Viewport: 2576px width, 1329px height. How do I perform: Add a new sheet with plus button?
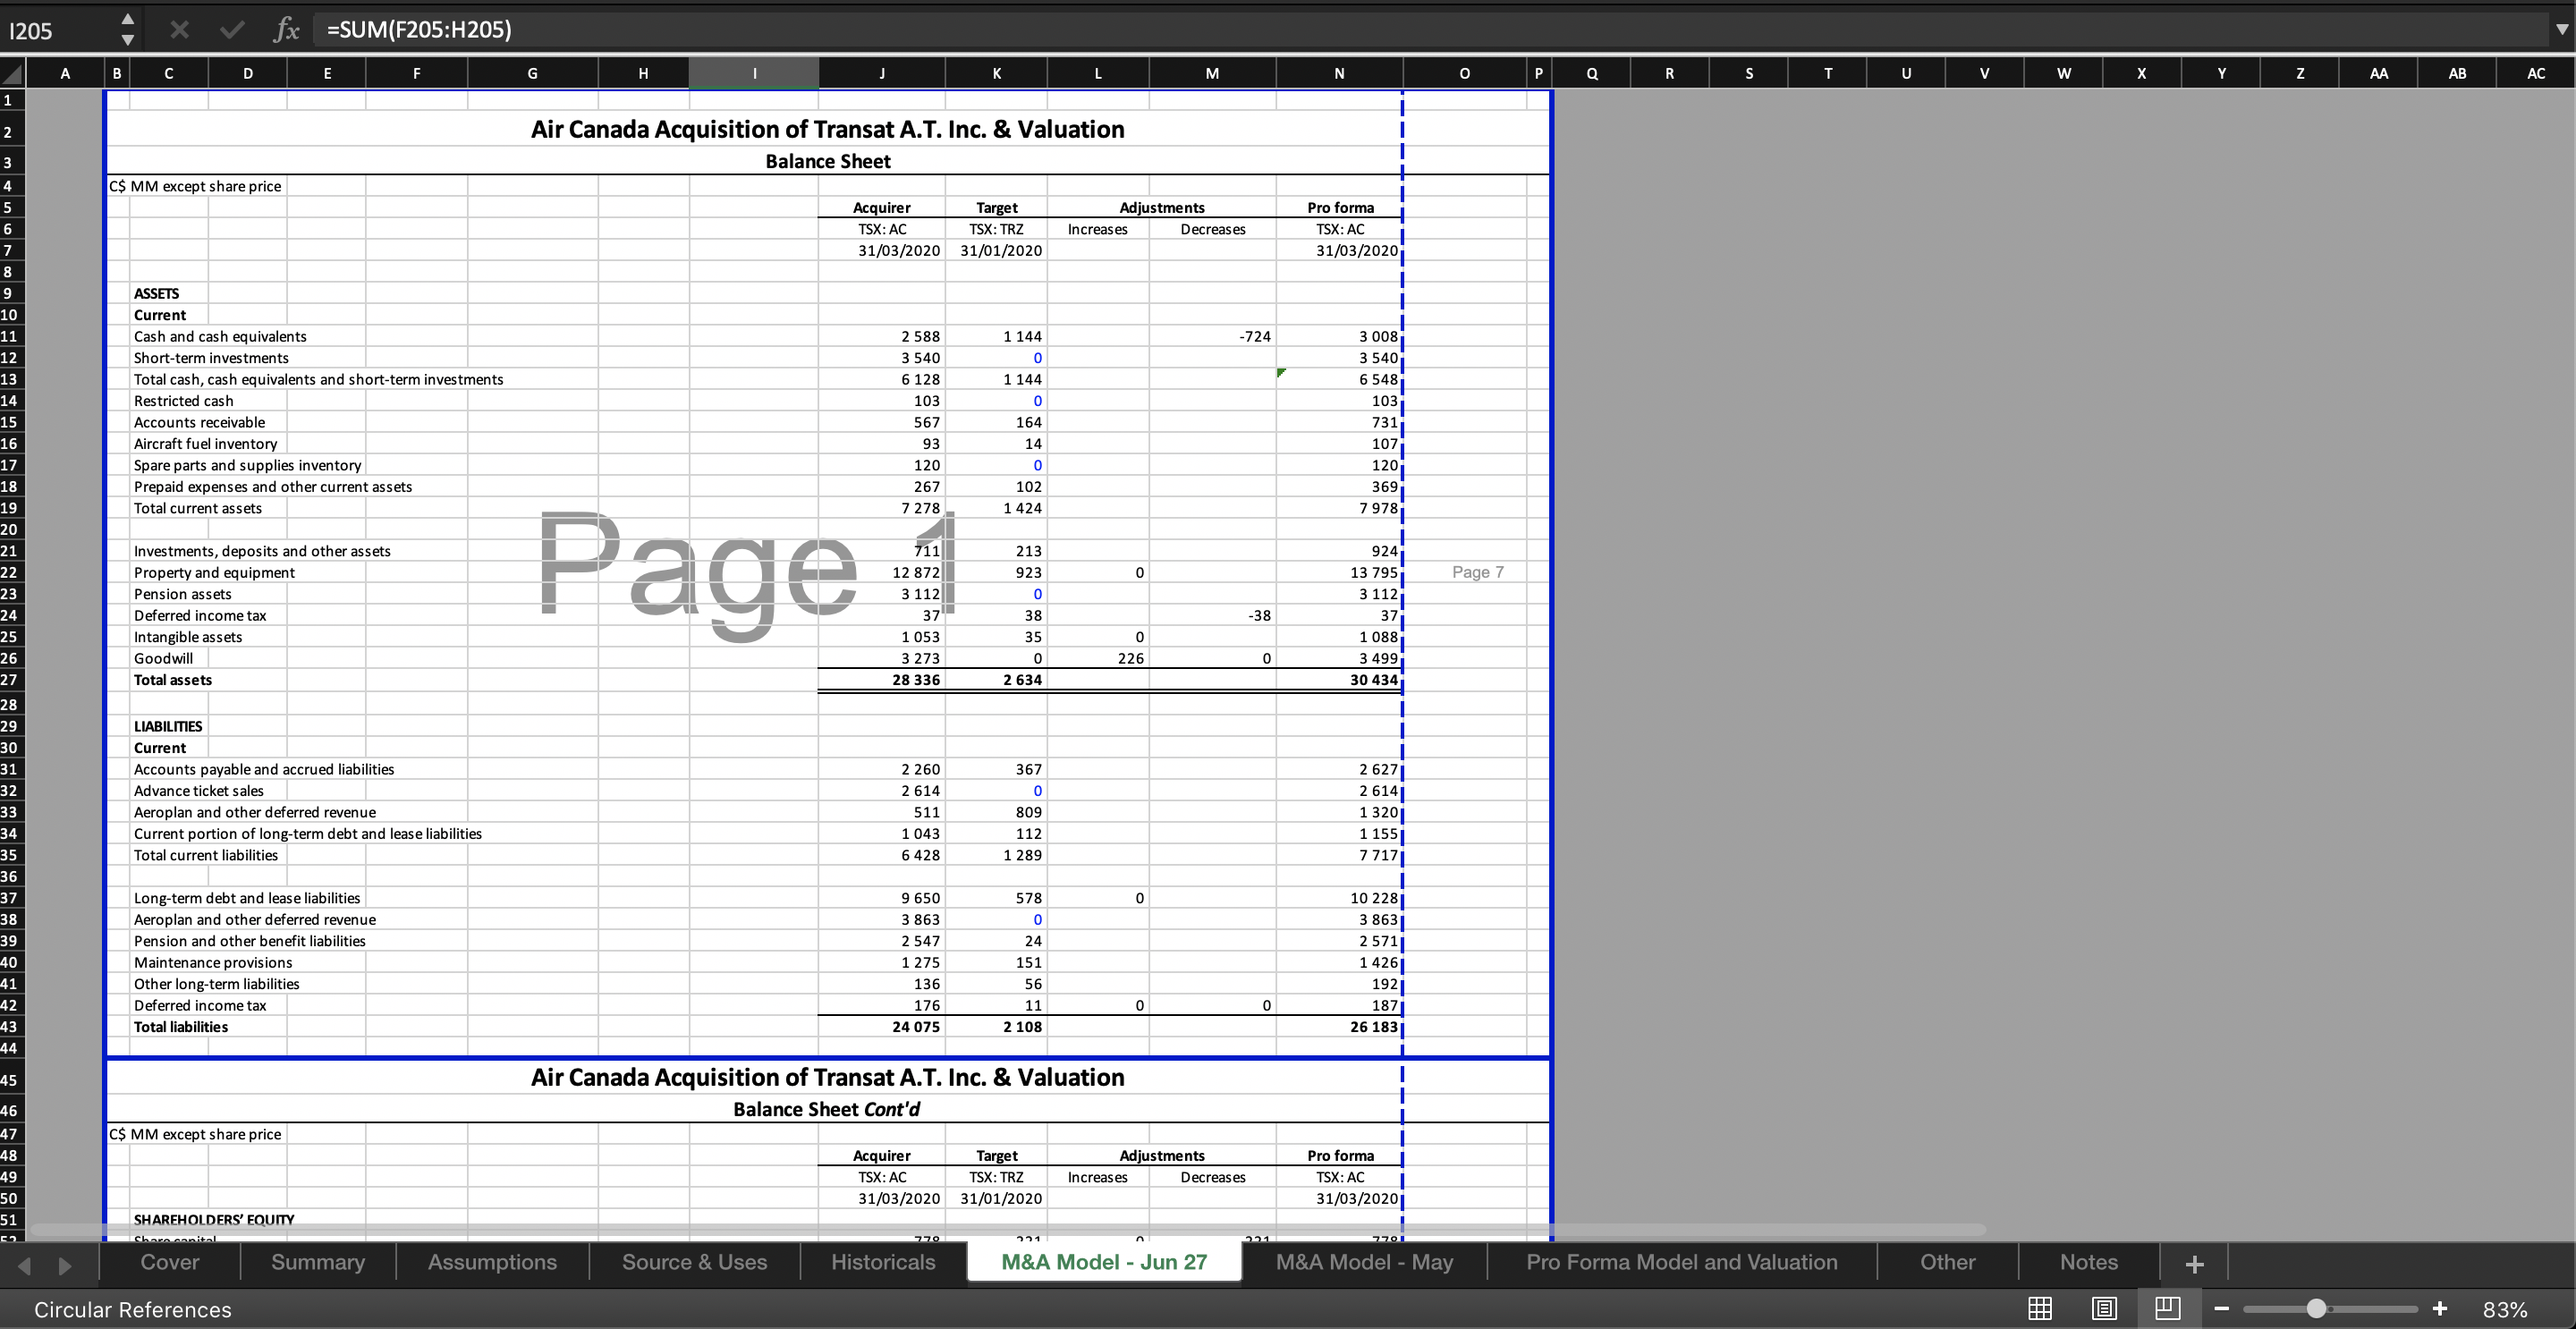[2194, 1264]
